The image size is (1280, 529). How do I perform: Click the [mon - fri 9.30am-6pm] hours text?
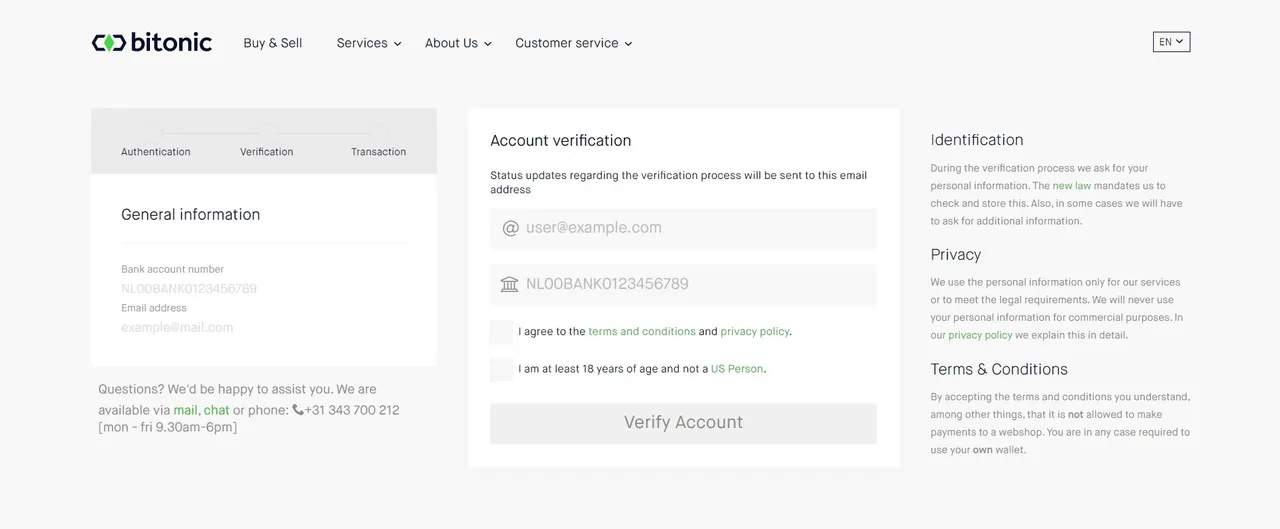168,428
